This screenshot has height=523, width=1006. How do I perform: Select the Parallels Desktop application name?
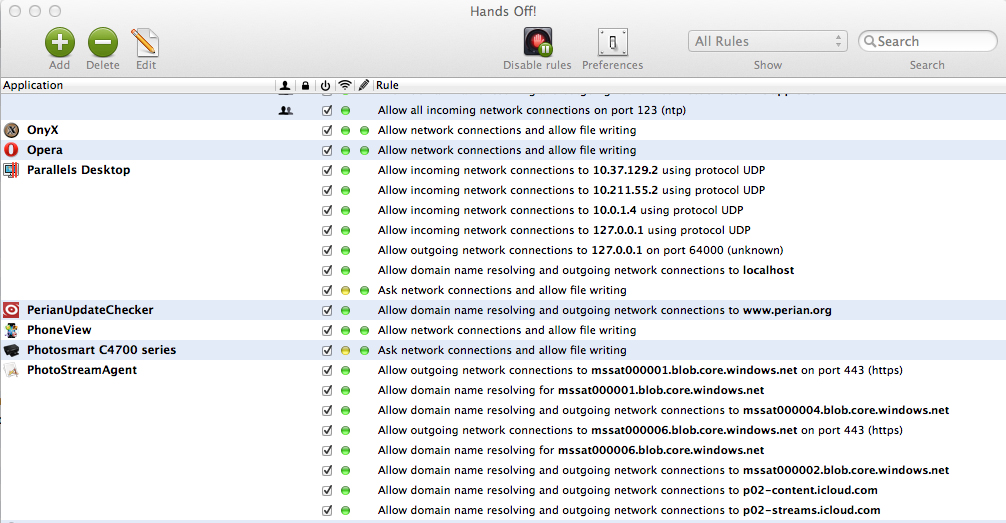click(78, 170)
